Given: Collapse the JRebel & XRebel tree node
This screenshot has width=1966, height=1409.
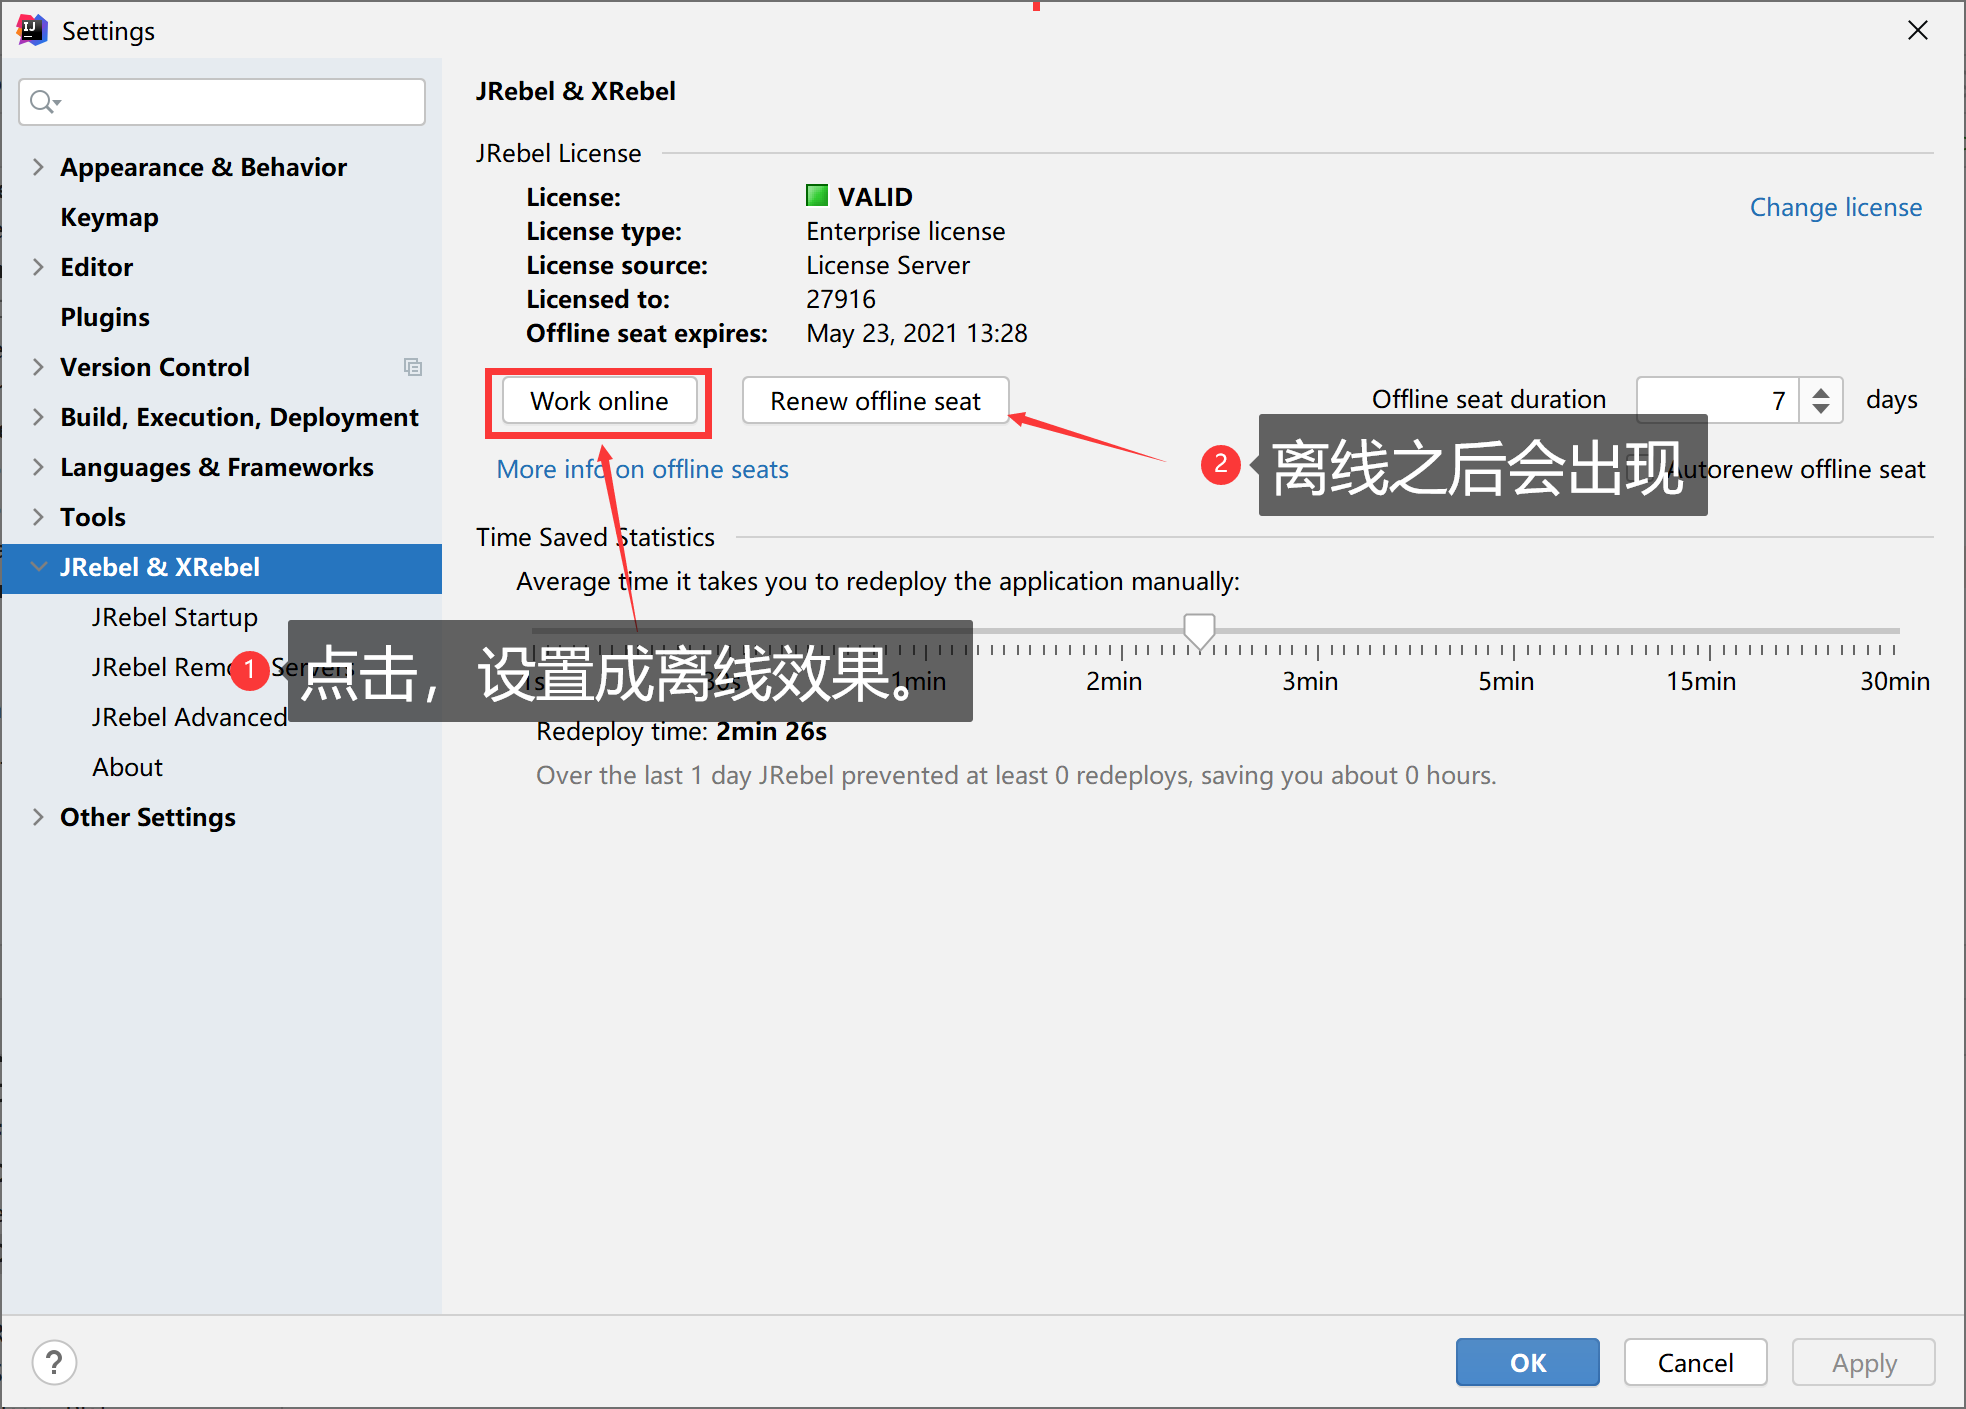Looking at the screenshot, I should 38,567.
